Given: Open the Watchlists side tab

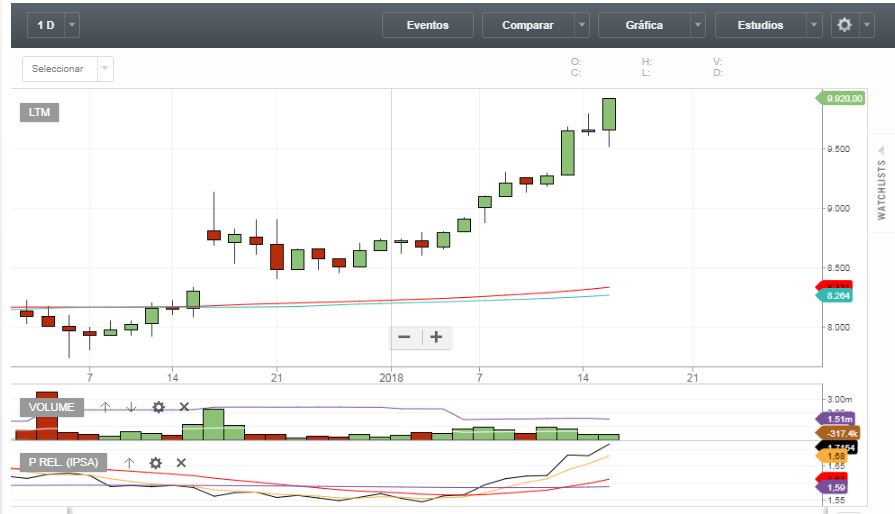Looking at the screenshot, I should click(x=882, y=189).
